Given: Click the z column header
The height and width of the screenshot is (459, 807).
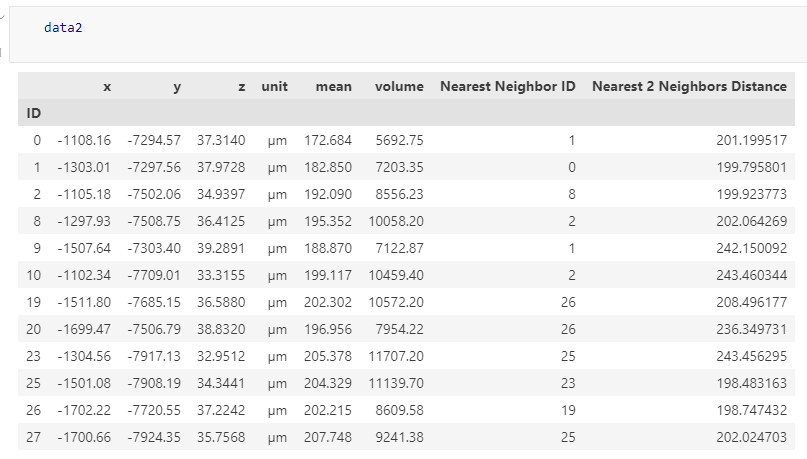Looking at the screenshot, I should (242, 86).
